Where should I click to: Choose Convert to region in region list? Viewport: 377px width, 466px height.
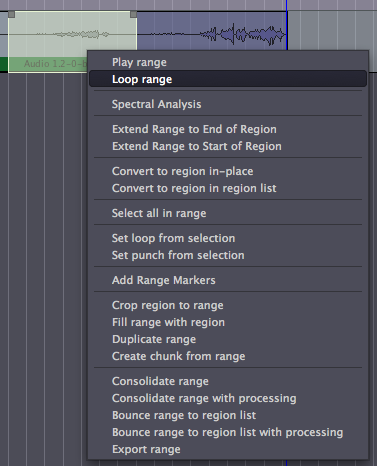228,188
